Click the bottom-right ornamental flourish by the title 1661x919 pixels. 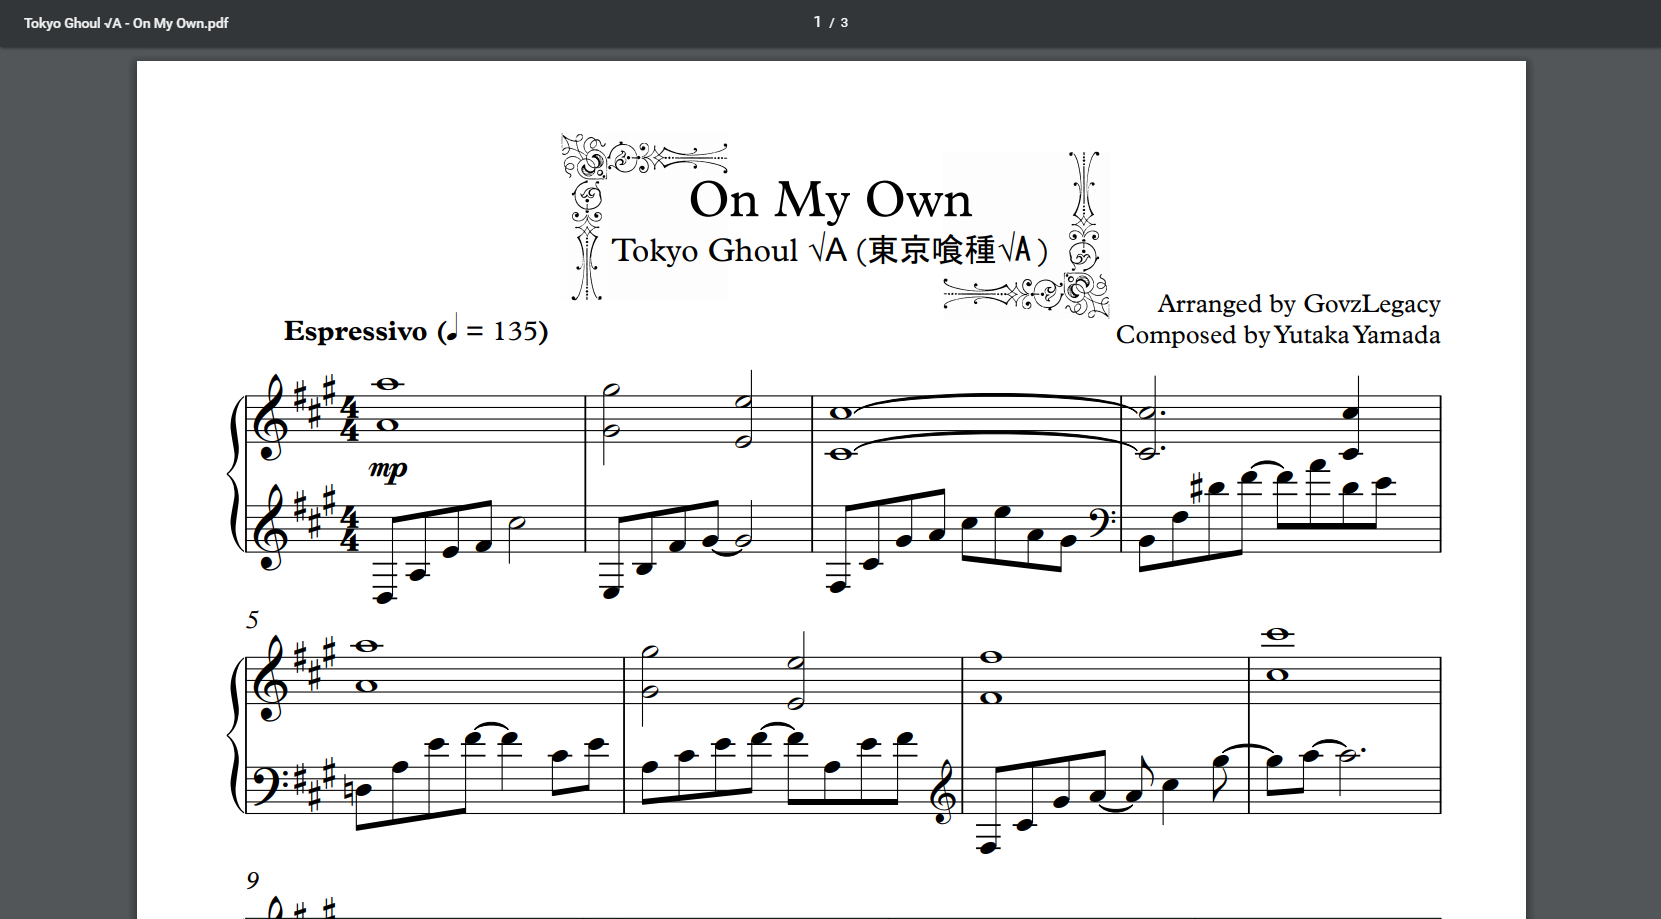coord(1070,290)
